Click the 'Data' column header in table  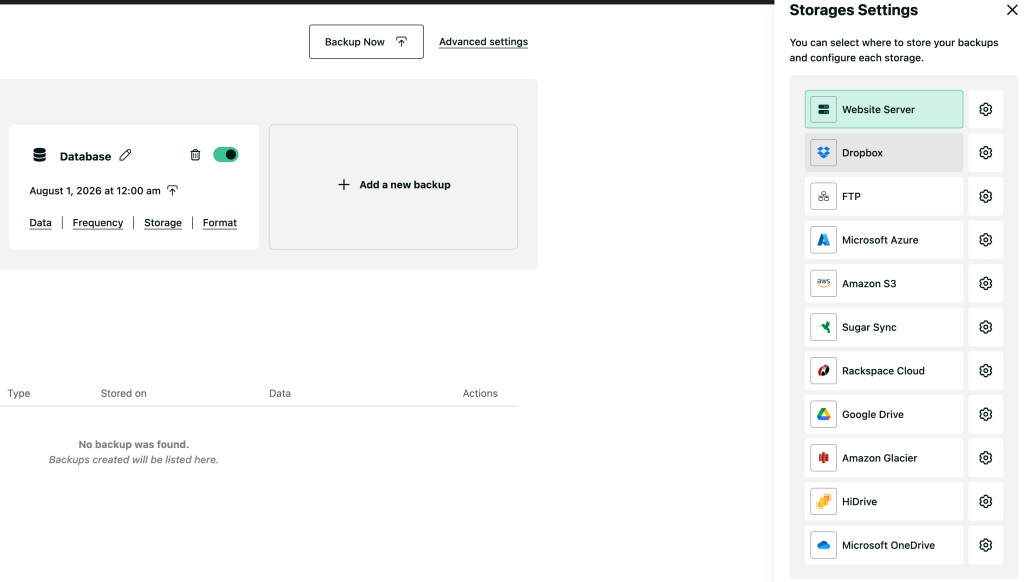click(x=280, y=393)
